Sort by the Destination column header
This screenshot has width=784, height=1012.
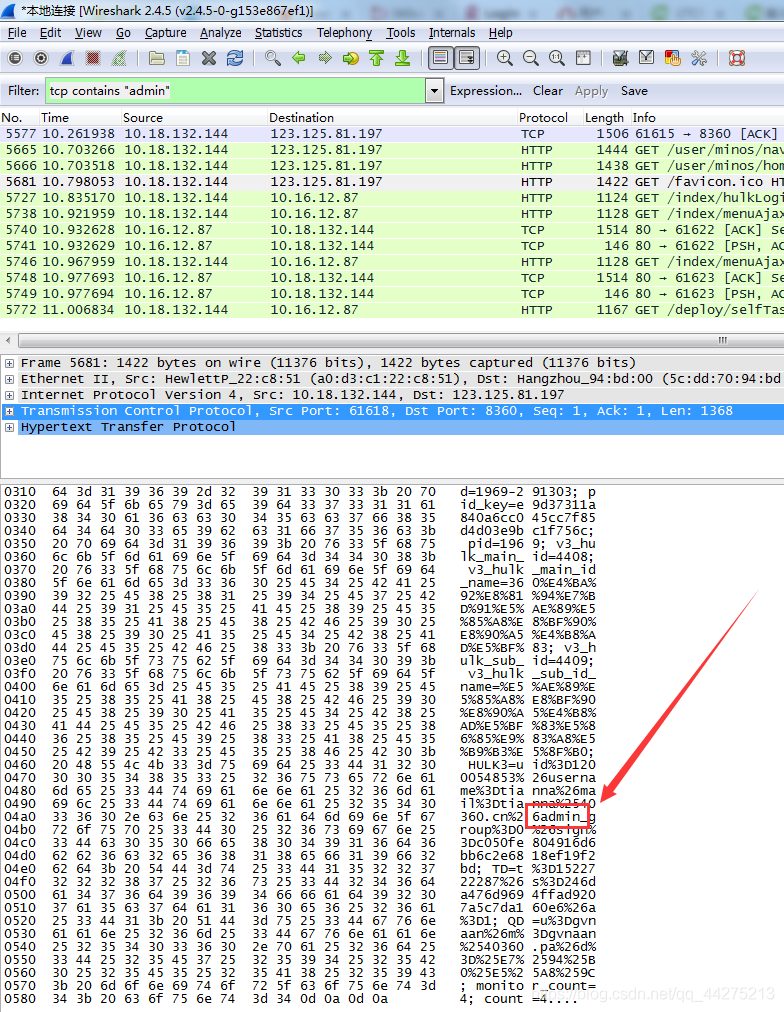[x=392, y=117]
